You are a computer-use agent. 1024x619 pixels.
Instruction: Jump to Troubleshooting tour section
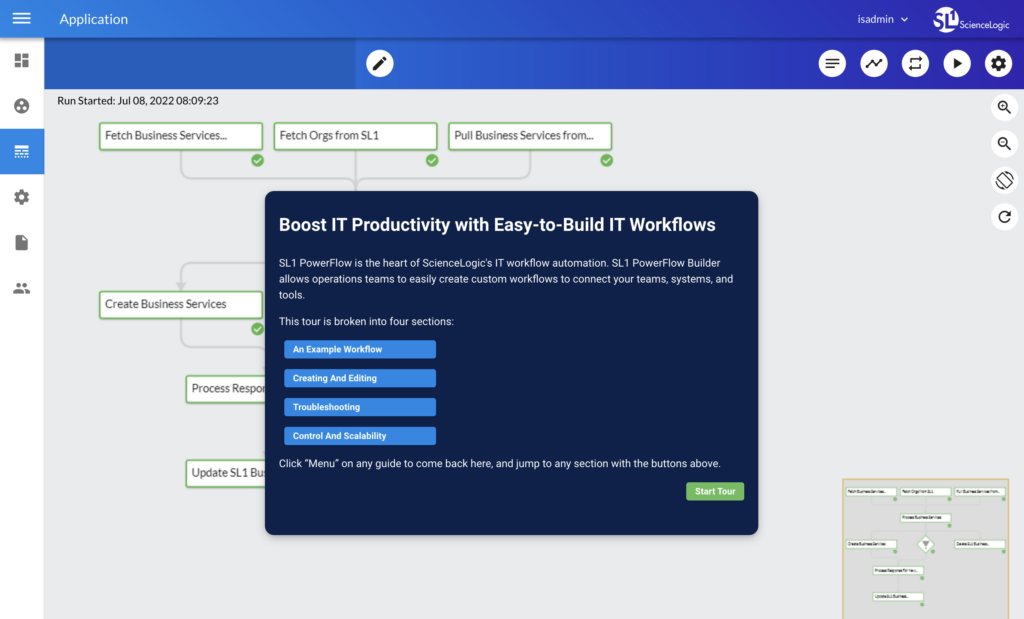click(x=360, y=407)
